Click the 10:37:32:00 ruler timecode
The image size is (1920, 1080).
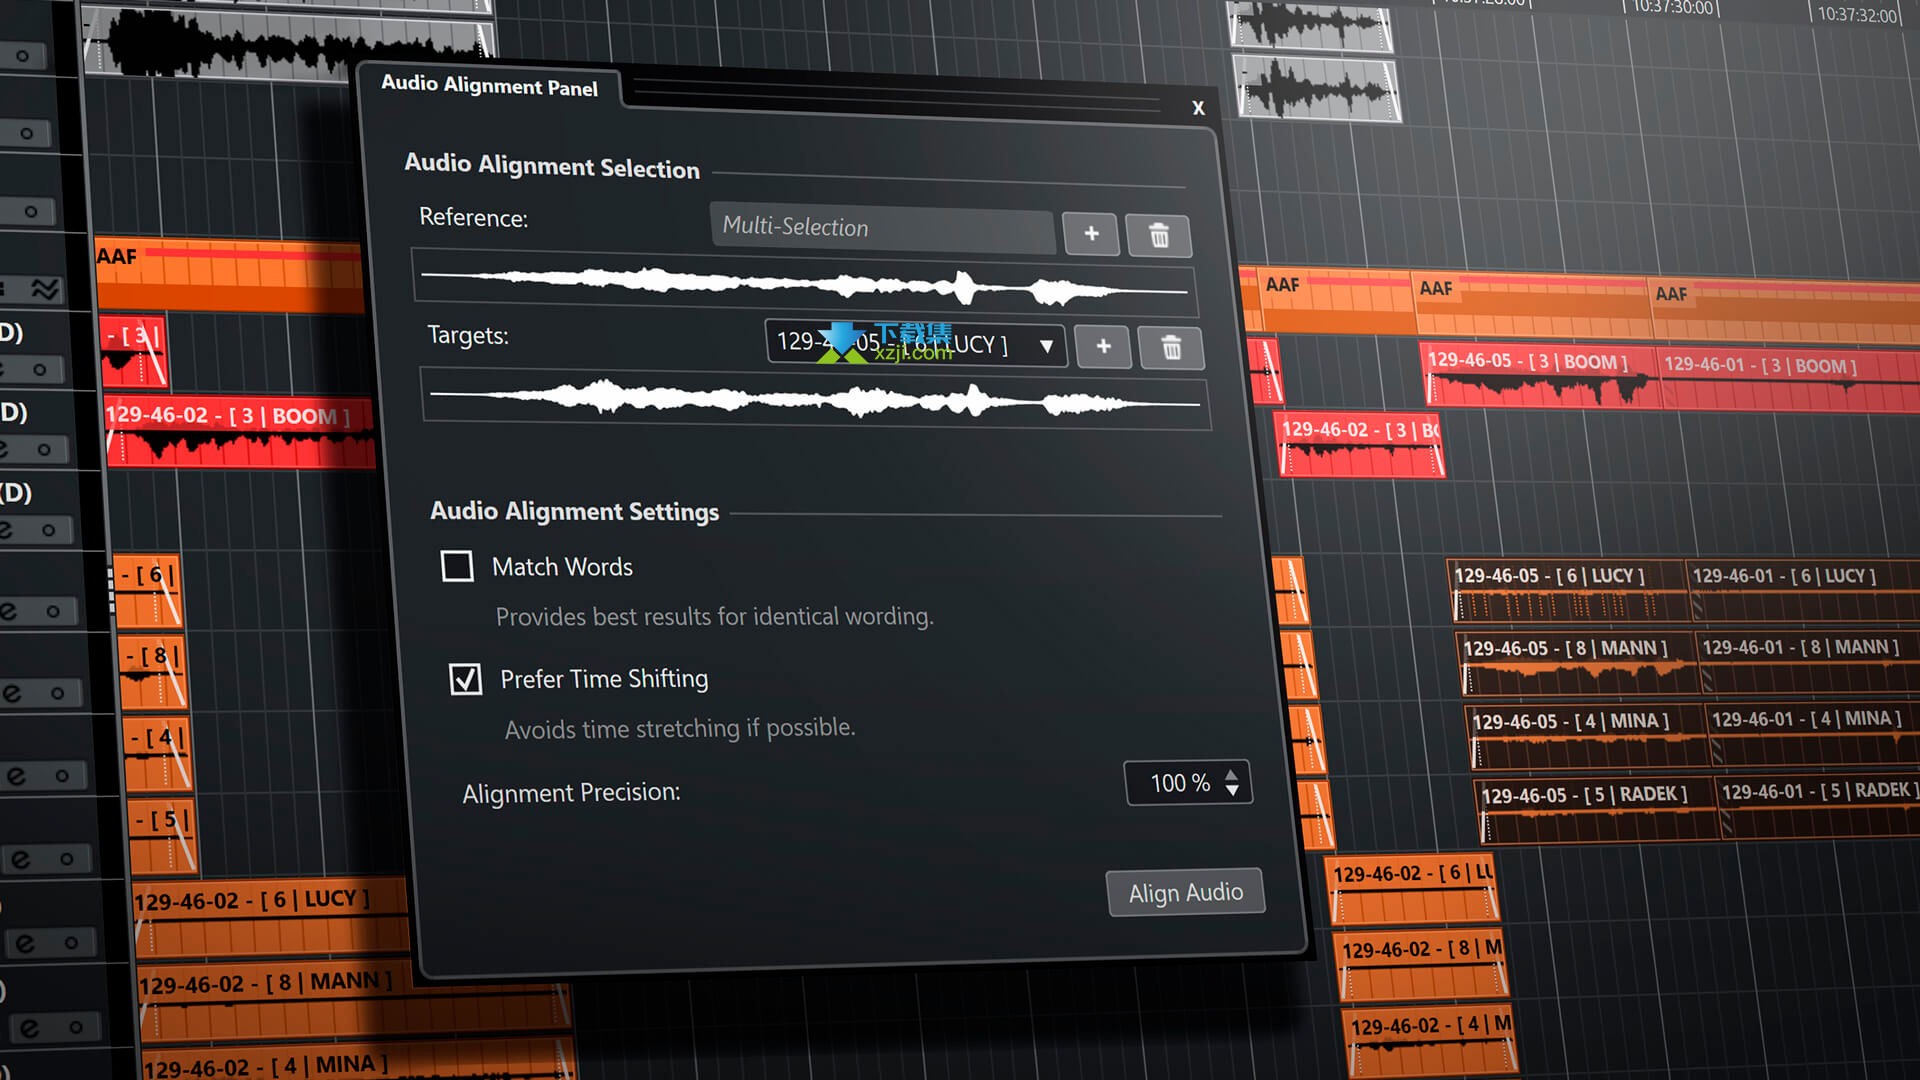(x=1856, y=14)
